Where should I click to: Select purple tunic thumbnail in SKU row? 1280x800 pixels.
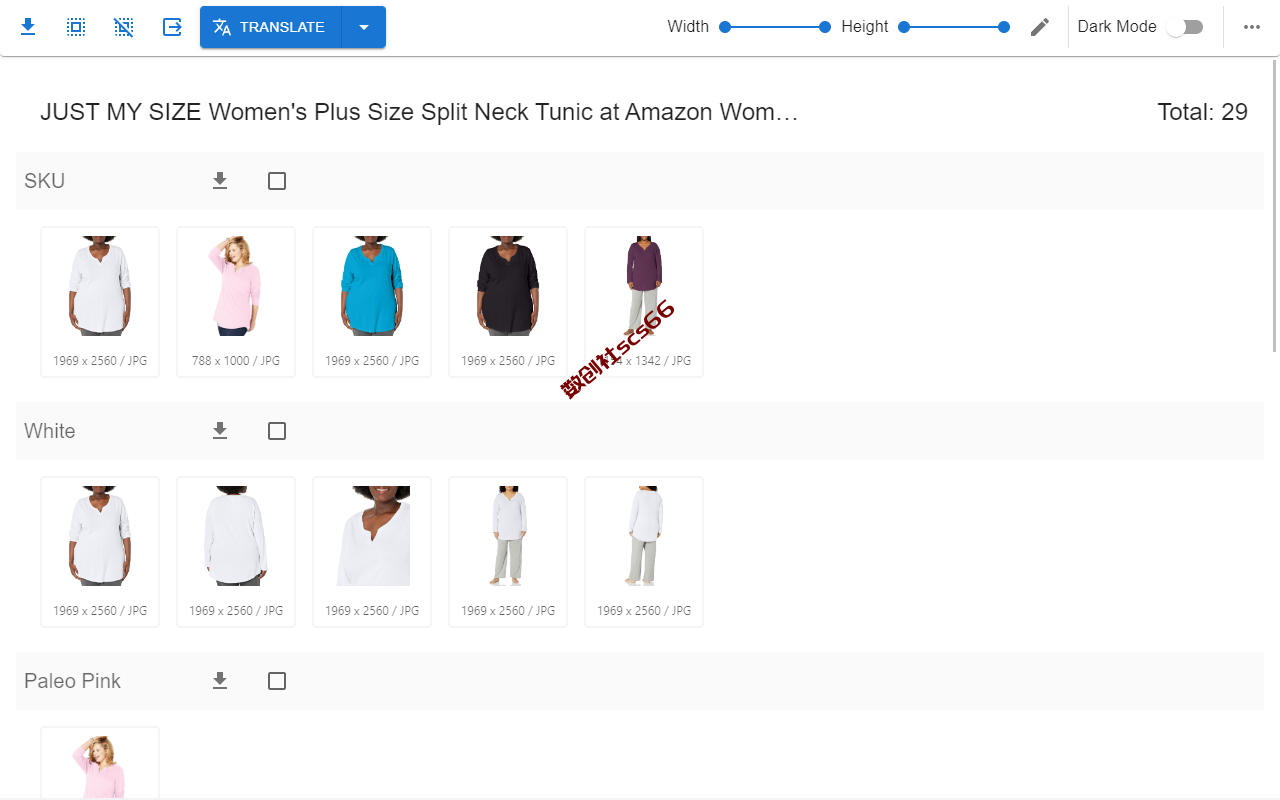click(x=644, y=302)
